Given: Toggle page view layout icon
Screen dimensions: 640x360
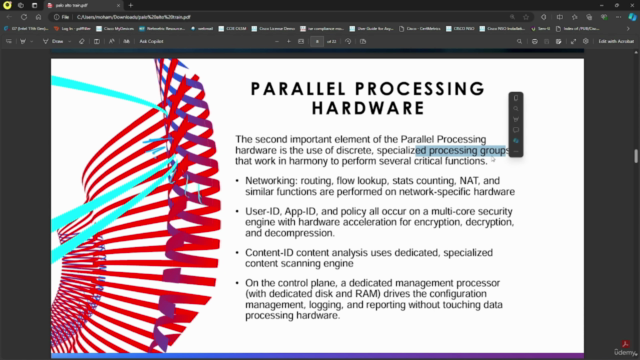Looking at the screenshot, I should point(97,41).
